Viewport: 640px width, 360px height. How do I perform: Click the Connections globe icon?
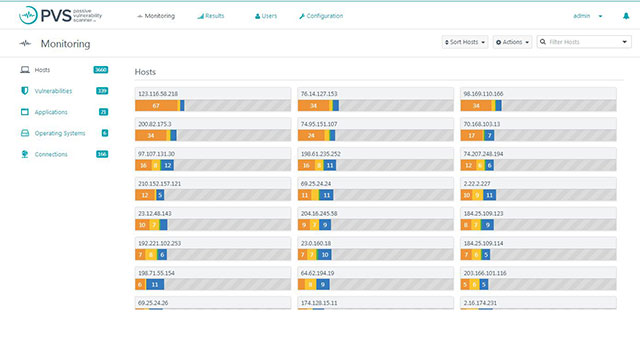[25, 154]
